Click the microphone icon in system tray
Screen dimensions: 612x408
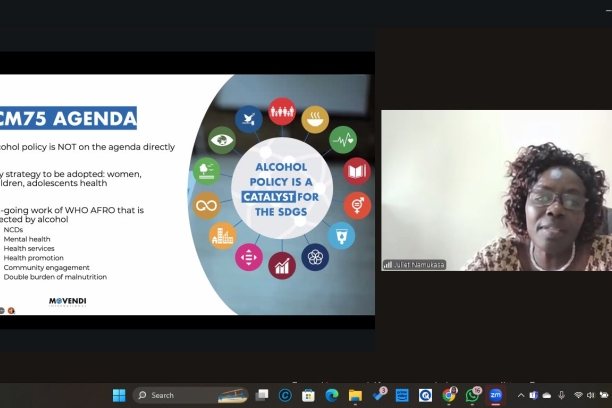562,395
